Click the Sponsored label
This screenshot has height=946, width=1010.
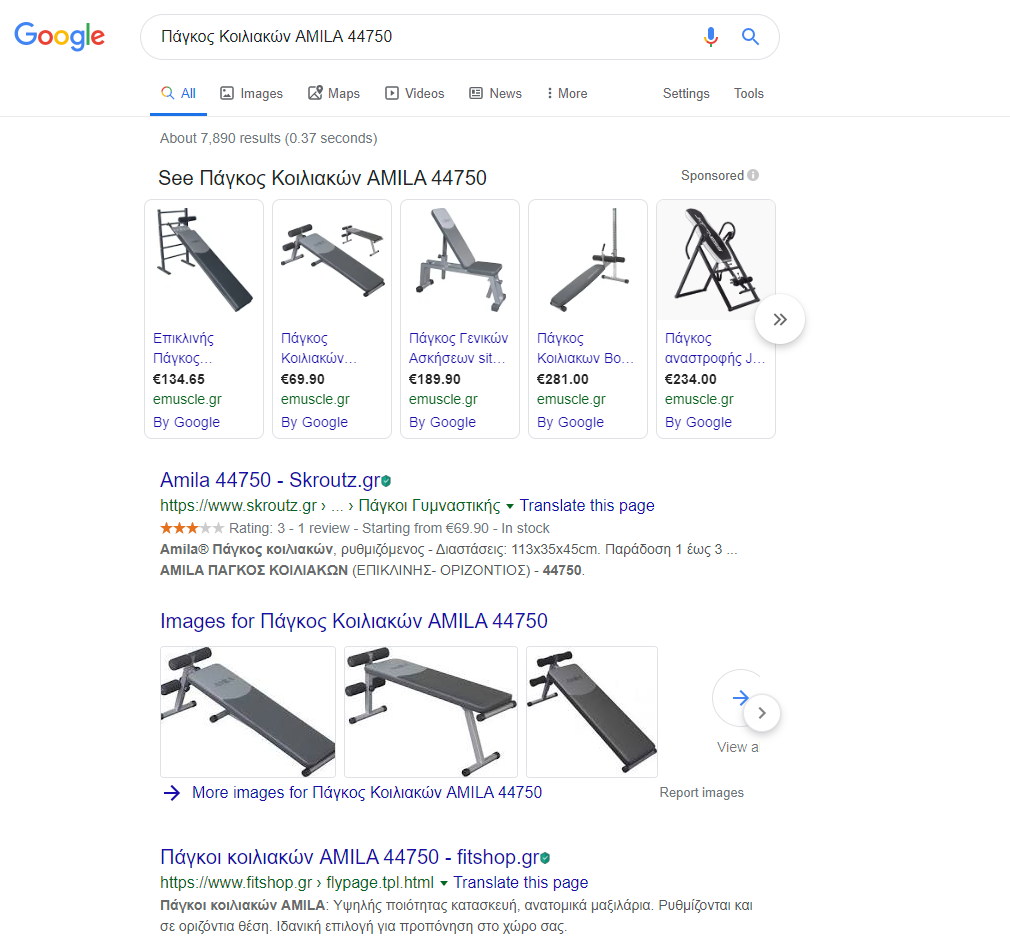pyautogui.click(x=712, y=175)
